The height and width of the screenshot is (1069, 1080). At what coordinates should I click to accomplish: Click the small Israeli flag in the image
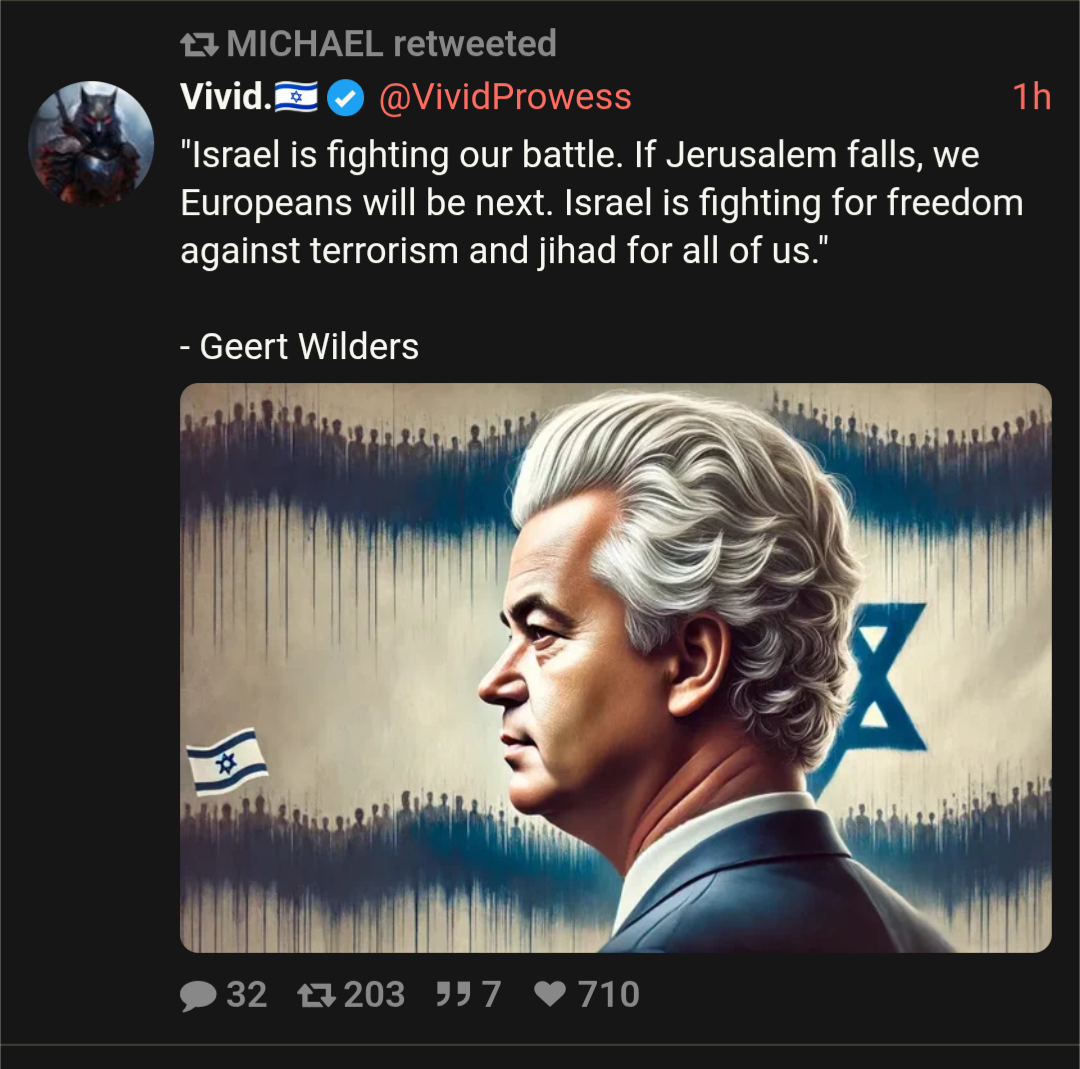click(x=227, y=762)
